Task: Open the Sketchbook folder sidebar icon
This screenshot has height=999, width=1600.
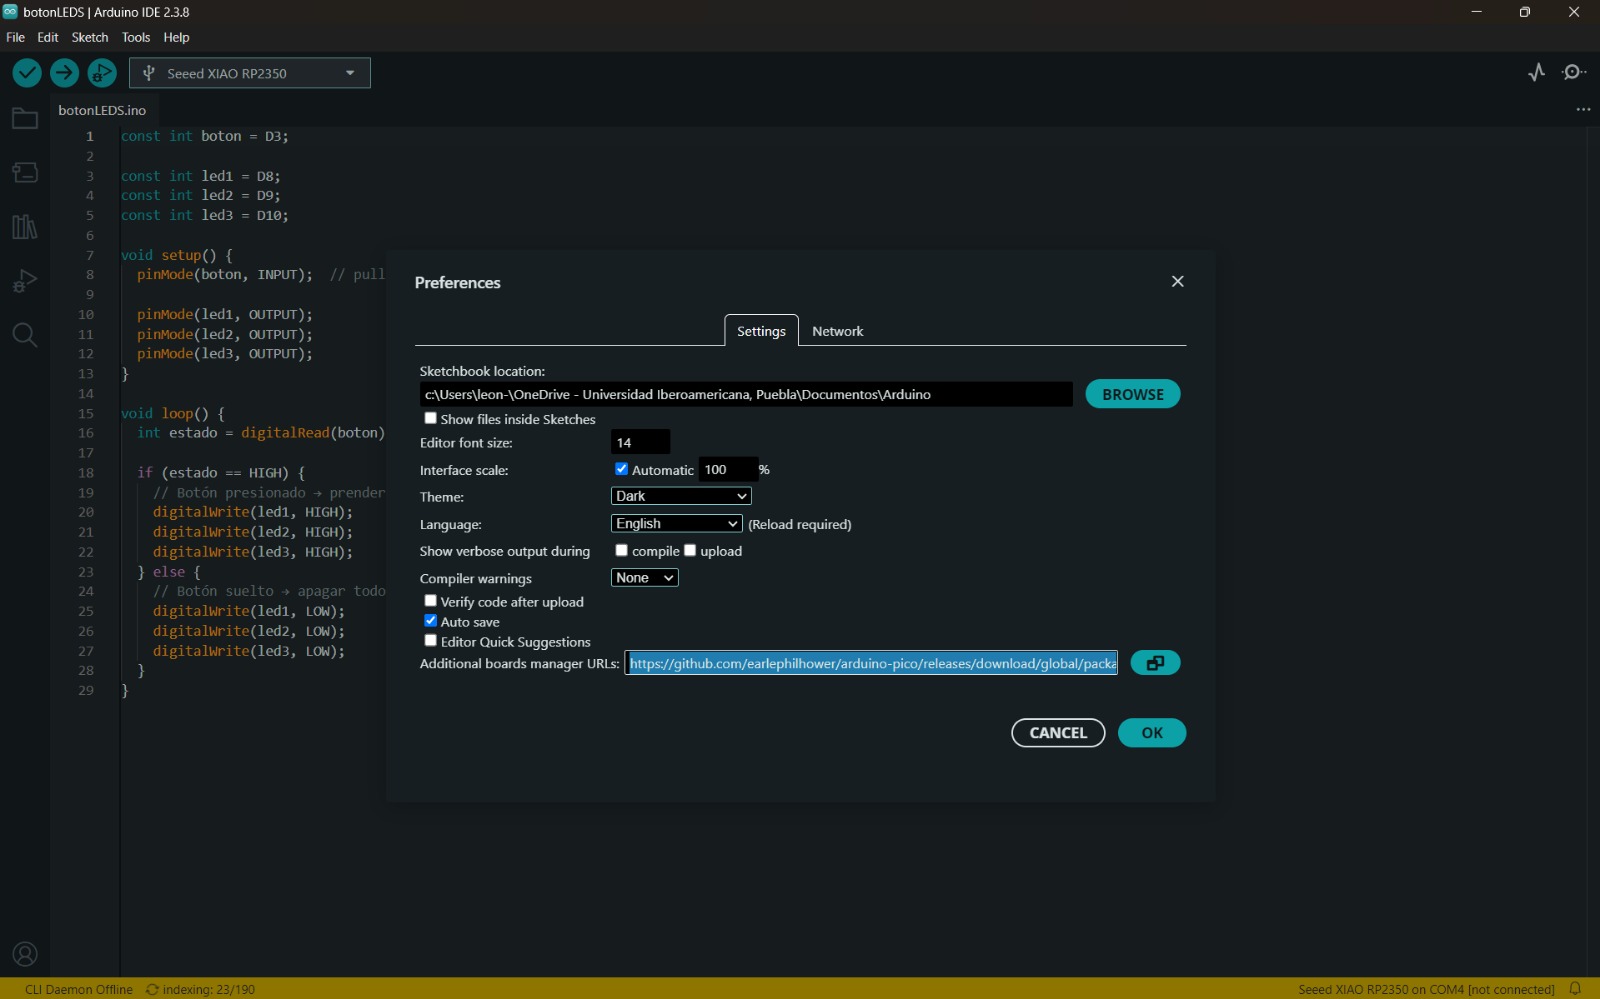Action: click(x=25, y=119)
